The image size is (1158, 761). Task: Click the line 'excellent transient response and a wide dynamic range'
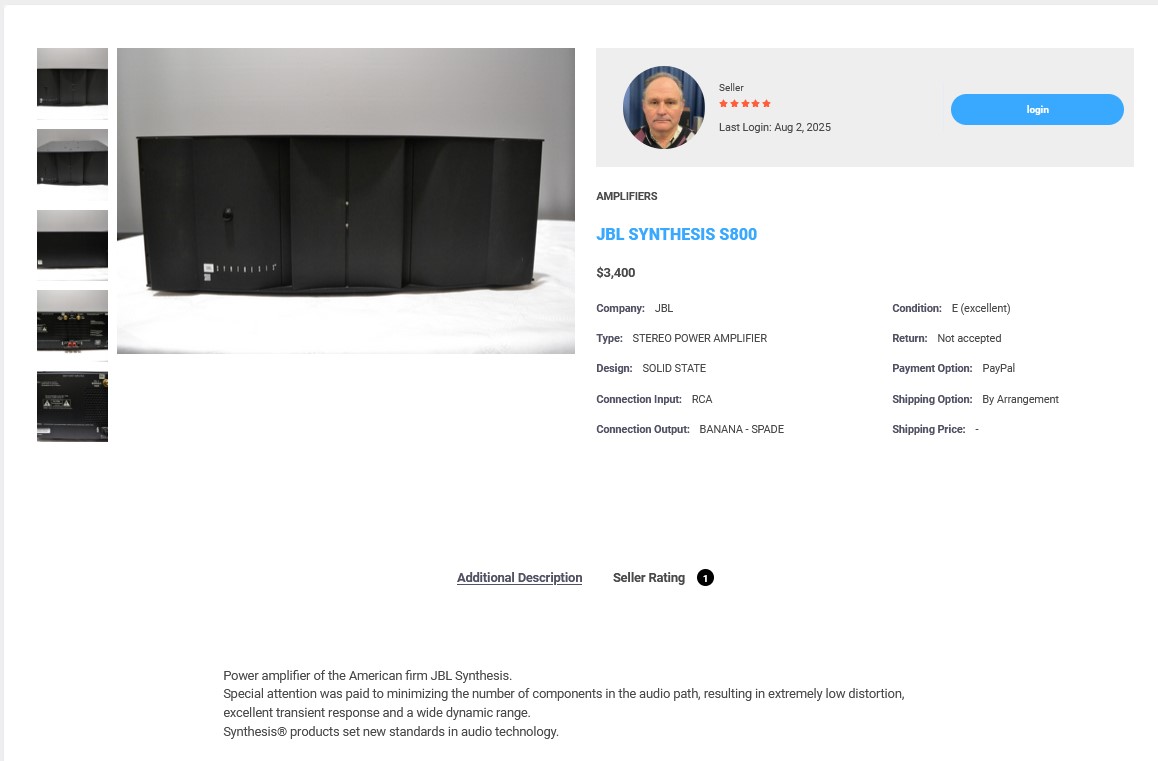pos(377,712)
